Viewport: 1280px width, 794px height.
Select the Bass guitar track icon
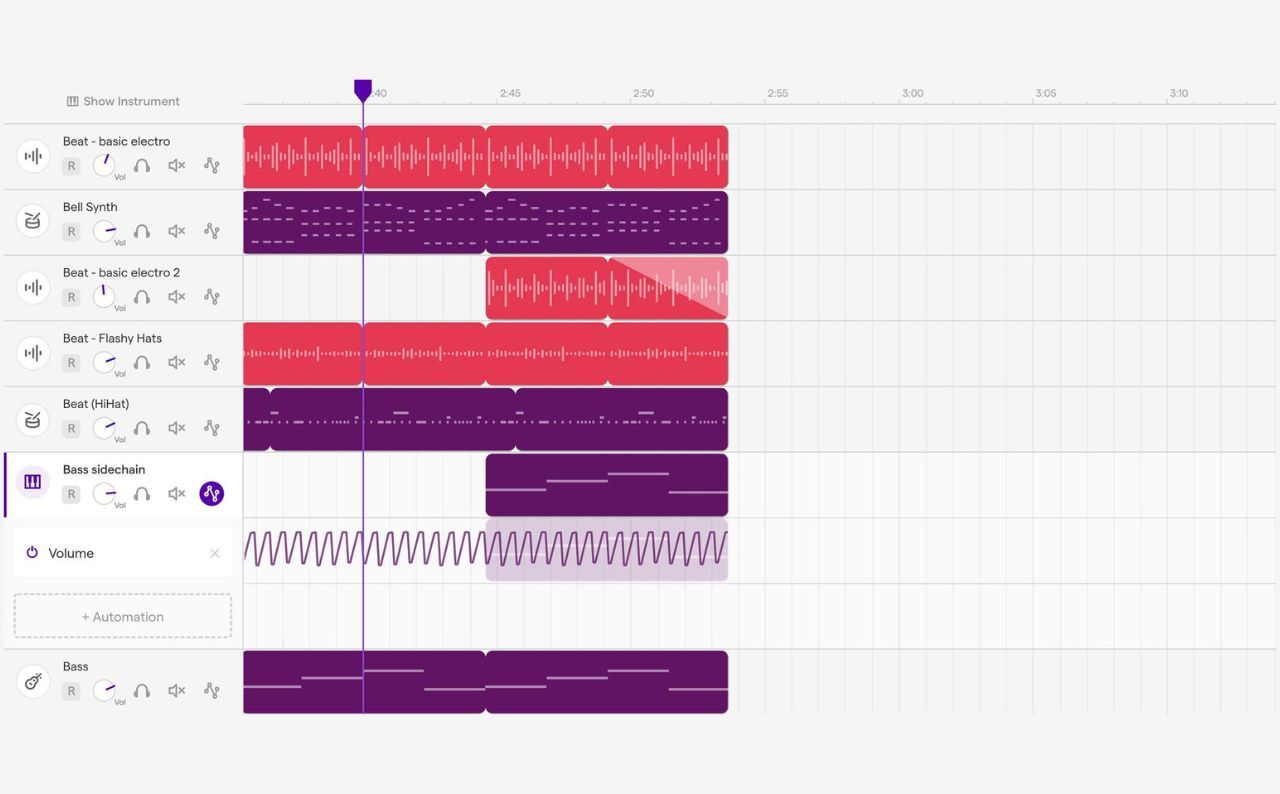[x=33, y=682]
